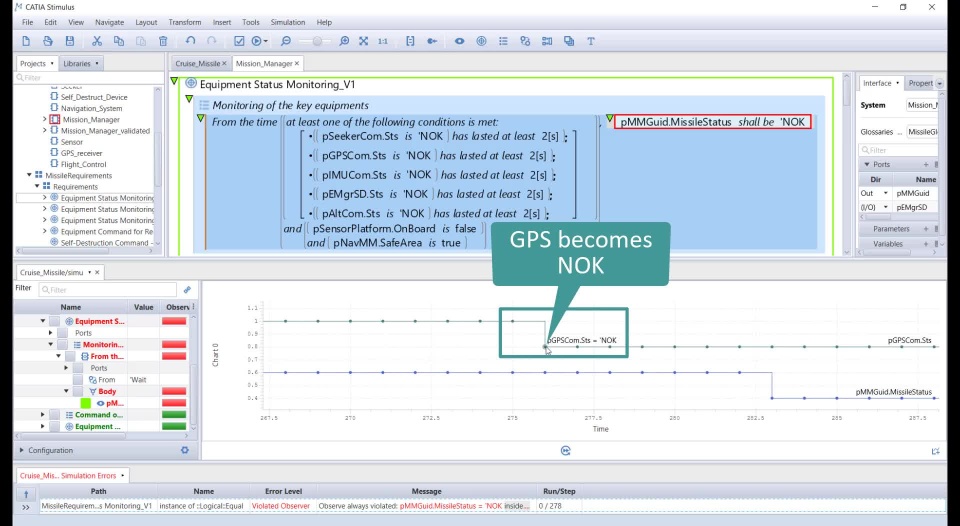Click the simulation Filter input field
The height and width of the screenshot is (526, 960).
(x=108, y=290)
